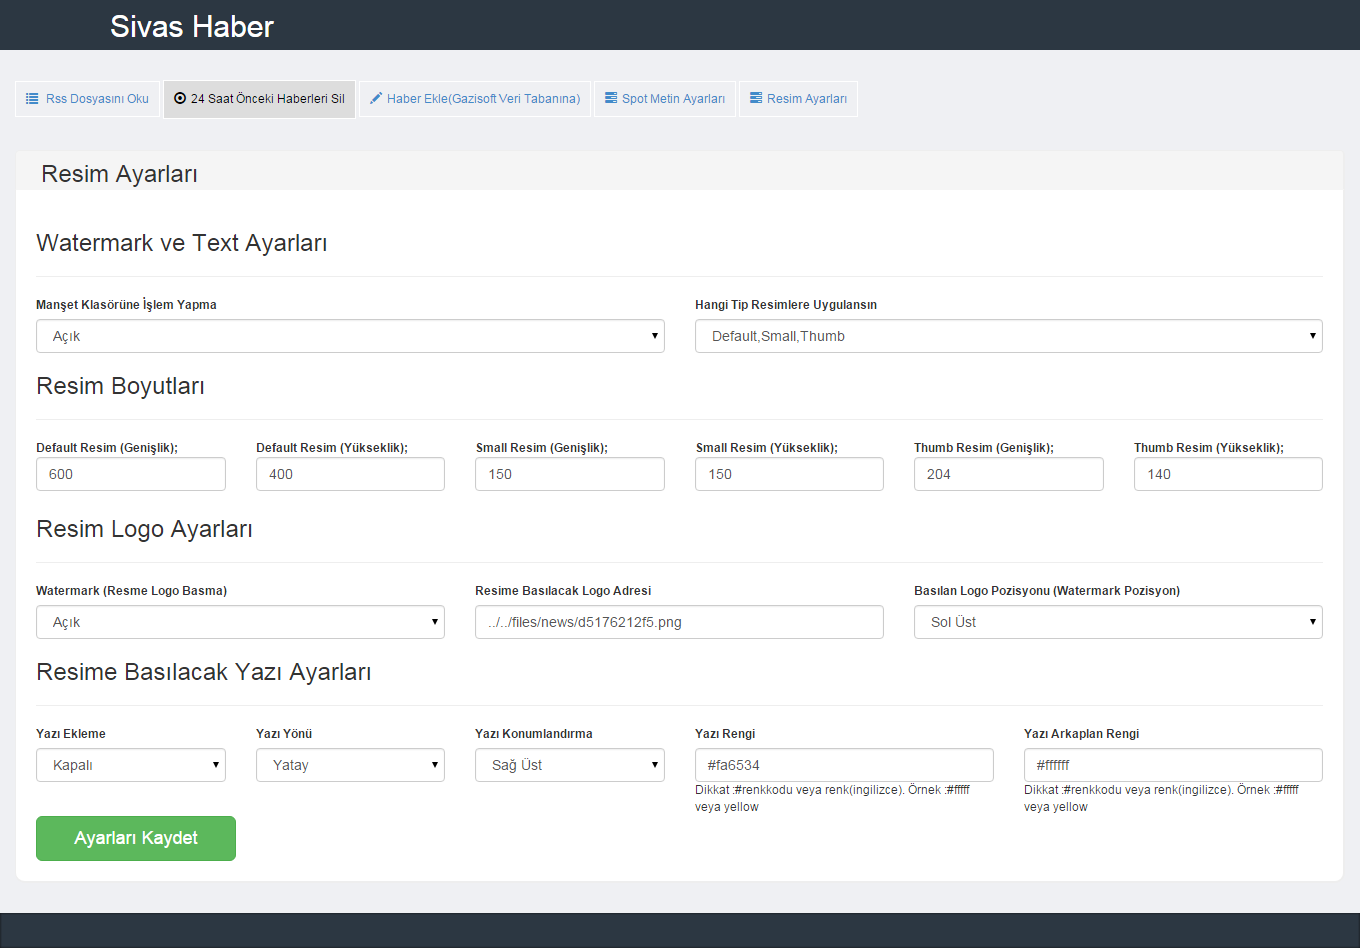Open Haber Ekle(Gazisoft Veri Tabanına) tab
The width and height of the screenshot is (1360, 948).
click(475, 99)
